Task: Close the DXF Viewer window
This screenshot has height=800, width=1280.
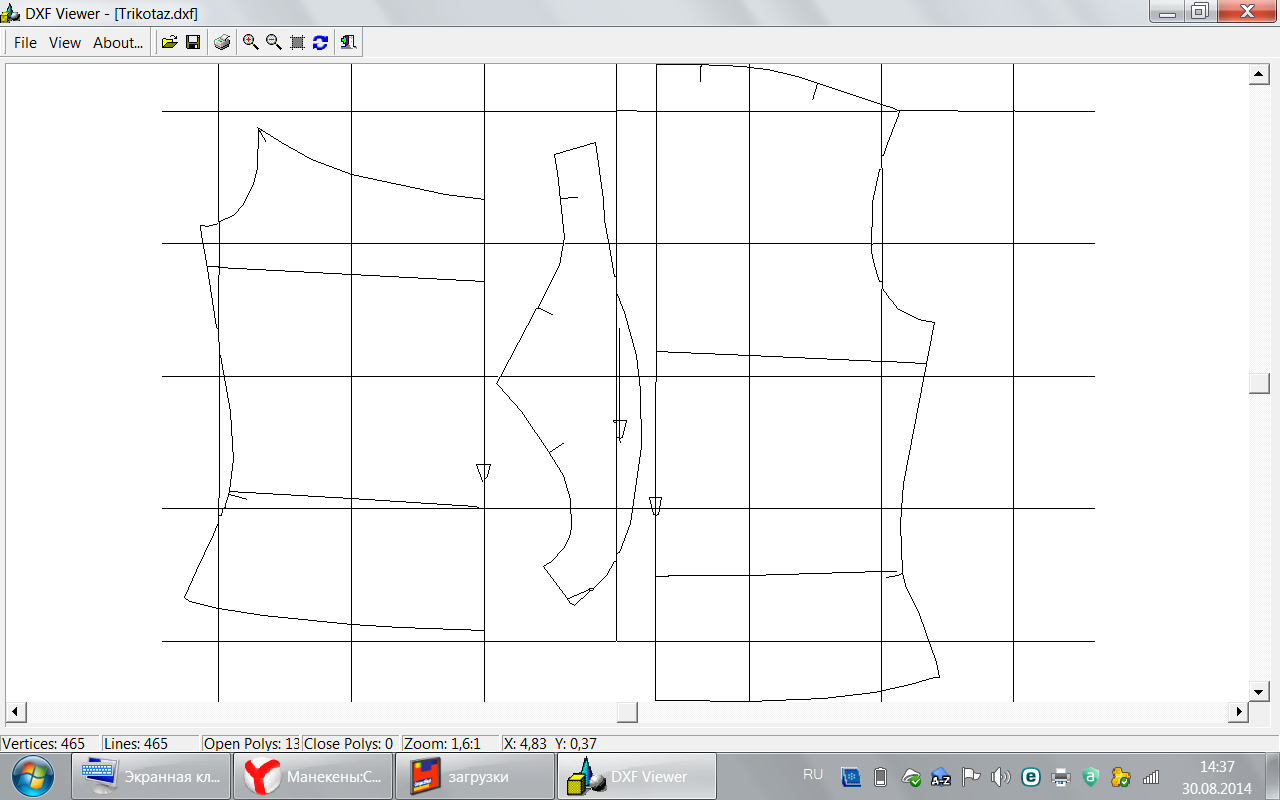Action: 1245,12
